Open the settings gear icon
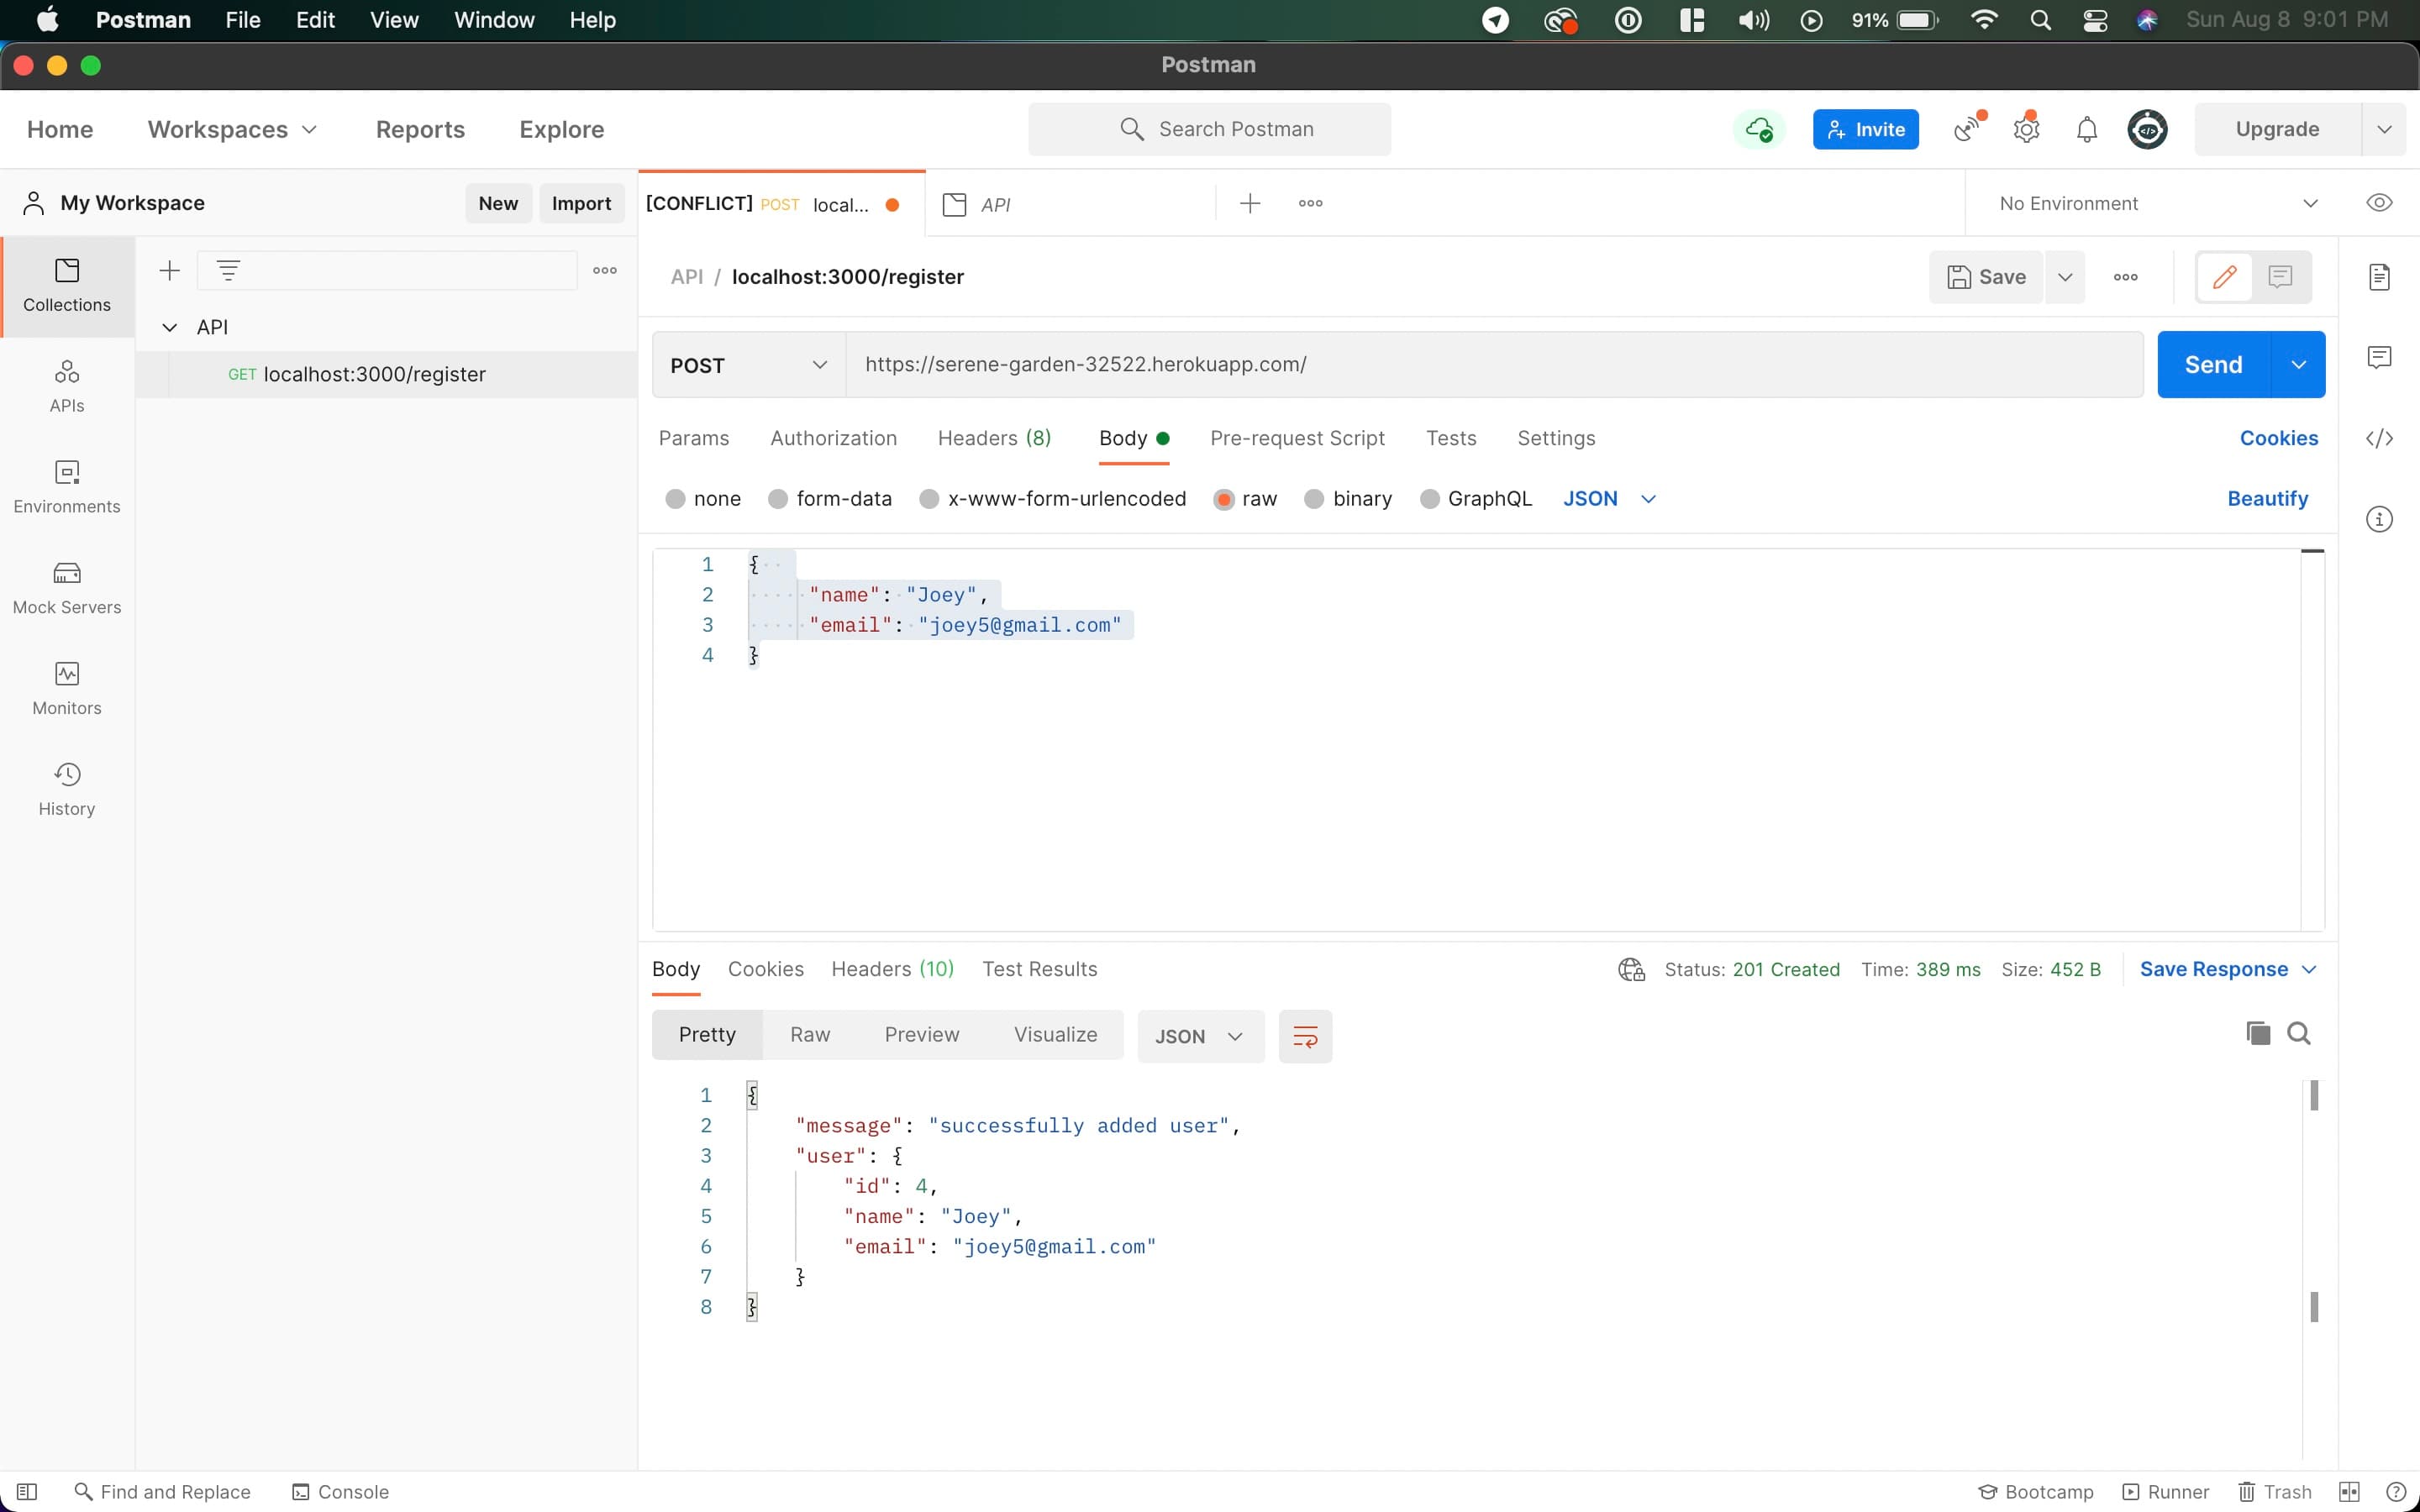 tap(2026, 129)
